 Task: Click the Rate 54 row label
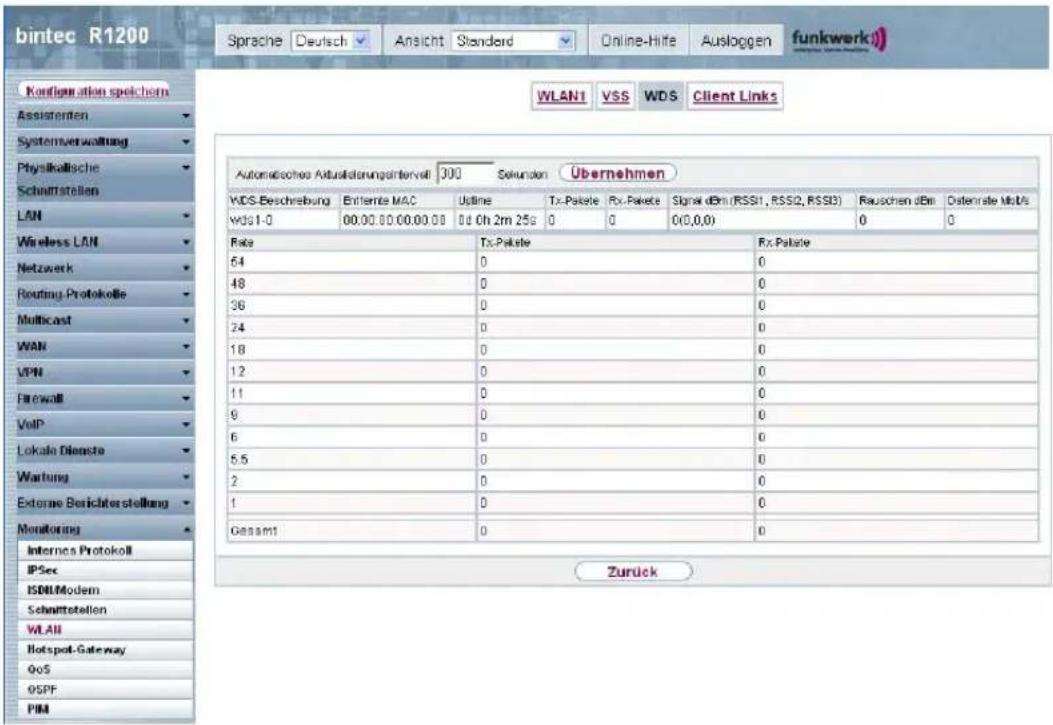(238, 262)
